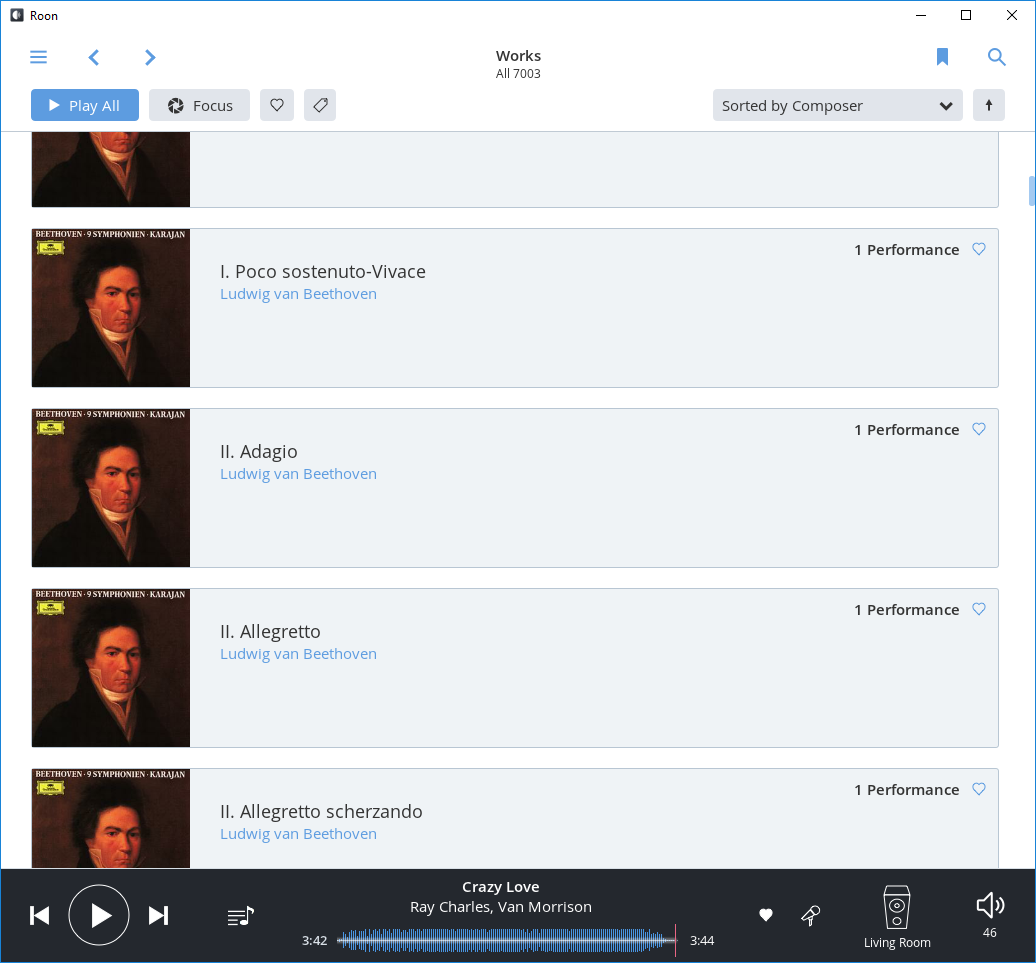Screen dimensions: 1036x963
Task: Click the Play All button
Action: coord(85,105)
